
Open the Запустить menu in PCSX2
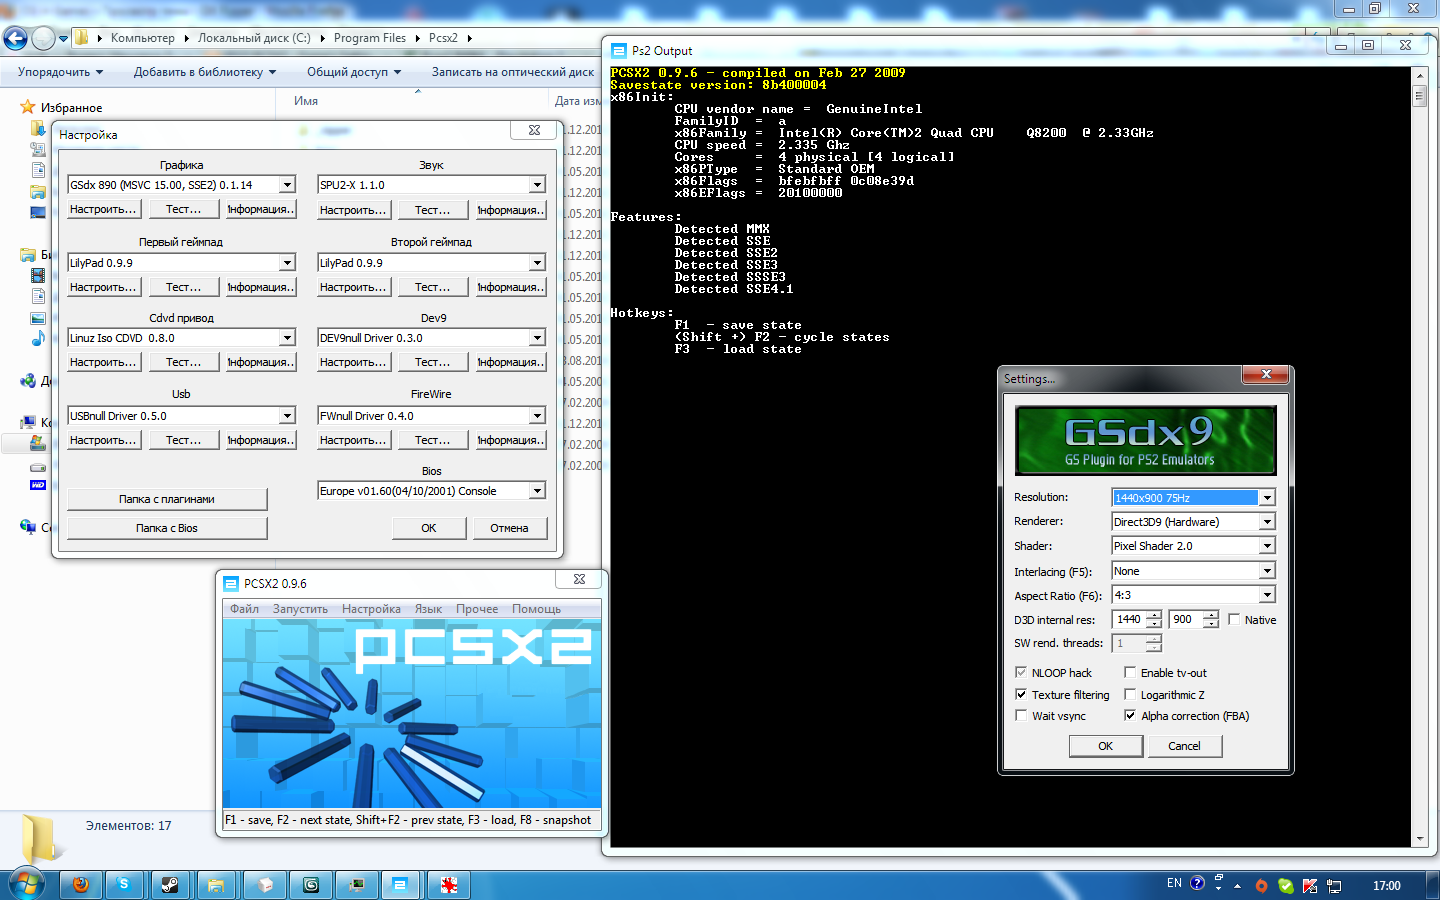pyautogui.click(x=300, y=609)
